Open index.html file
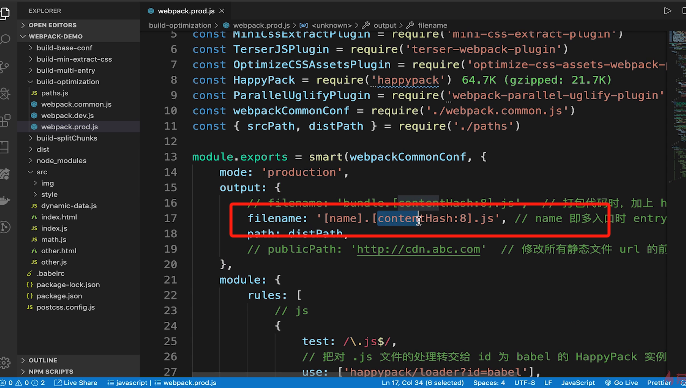 [x=79, y=217]
